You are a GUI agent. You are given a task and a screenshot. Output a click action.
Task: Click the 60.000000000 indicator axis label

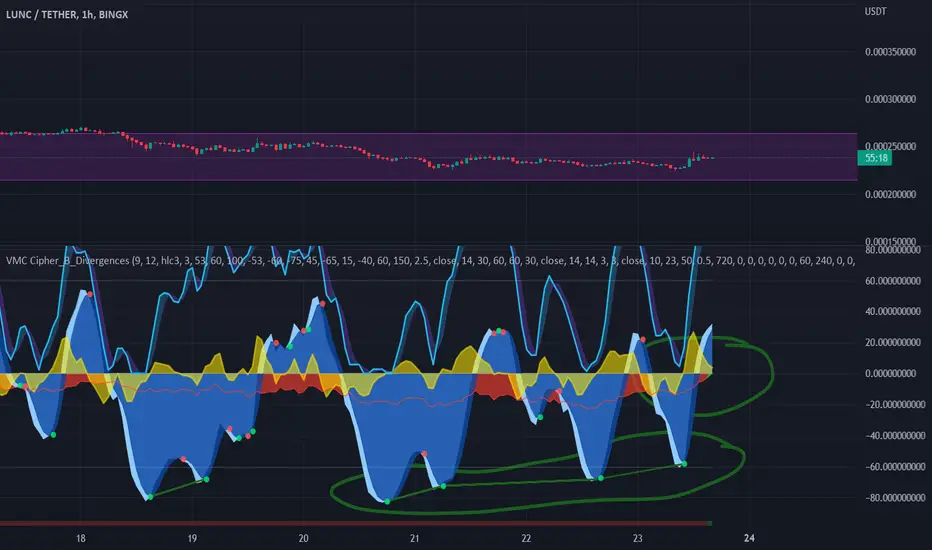click(x=893, y=281)
